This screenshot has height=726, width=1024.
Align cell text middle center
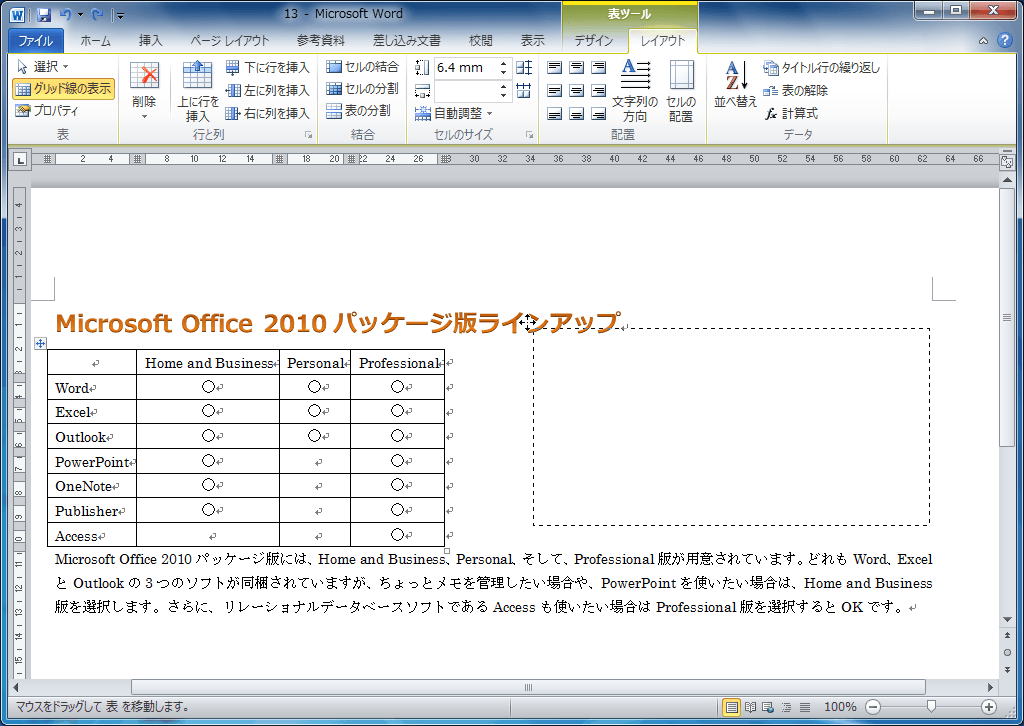point(577,91)
